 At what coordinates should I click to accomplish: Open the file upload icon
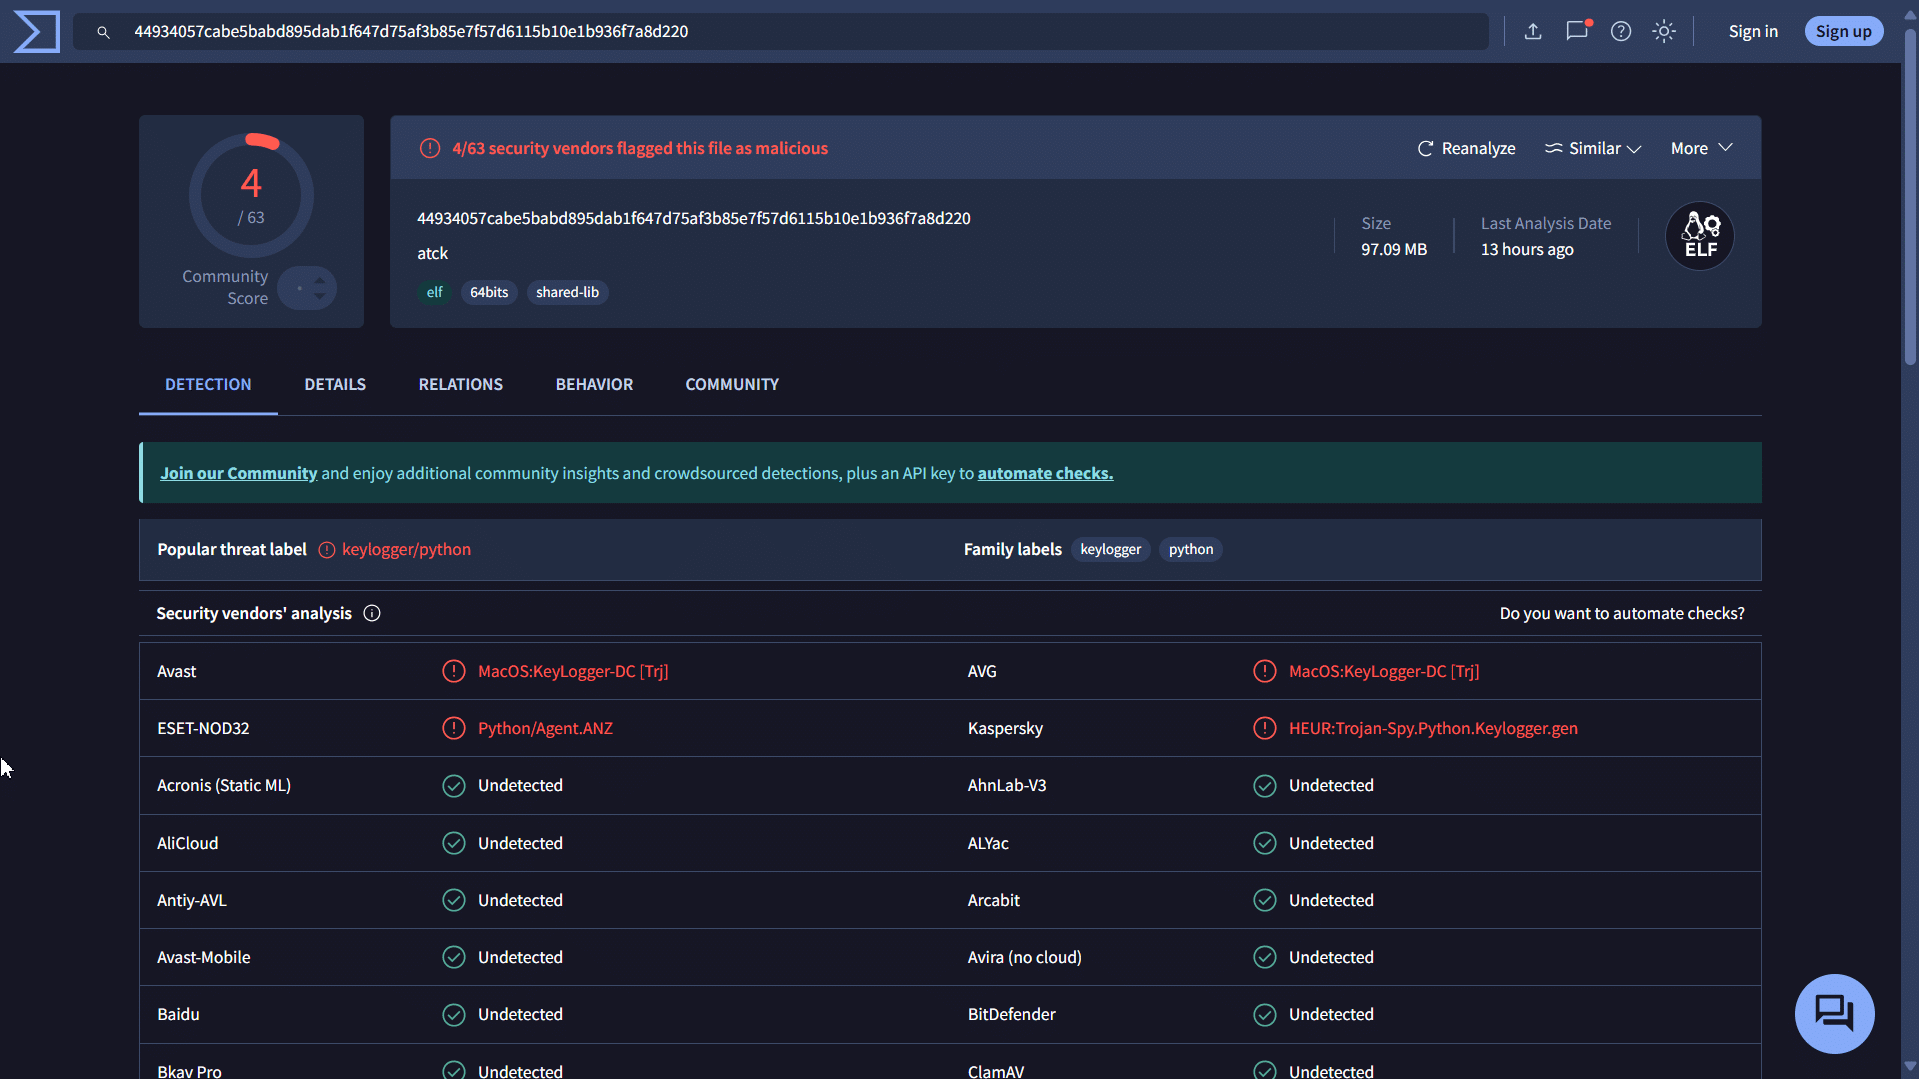pyautogui.click(x=1533, y=31)
